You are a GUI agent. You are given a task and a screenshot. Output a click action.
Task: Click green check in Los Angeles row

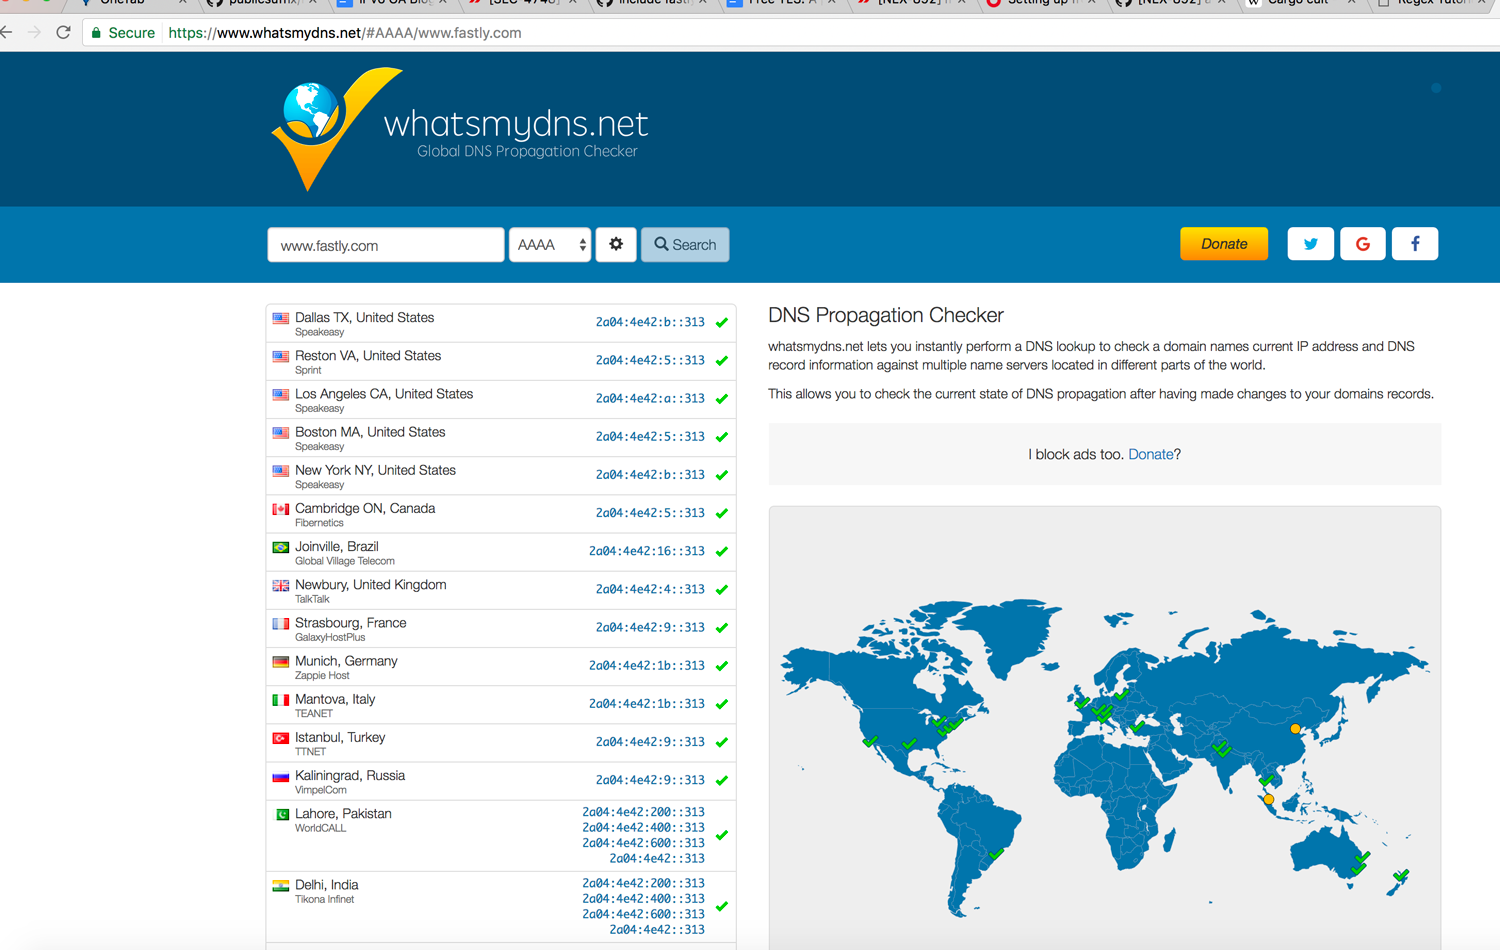(x=722, y=399)
